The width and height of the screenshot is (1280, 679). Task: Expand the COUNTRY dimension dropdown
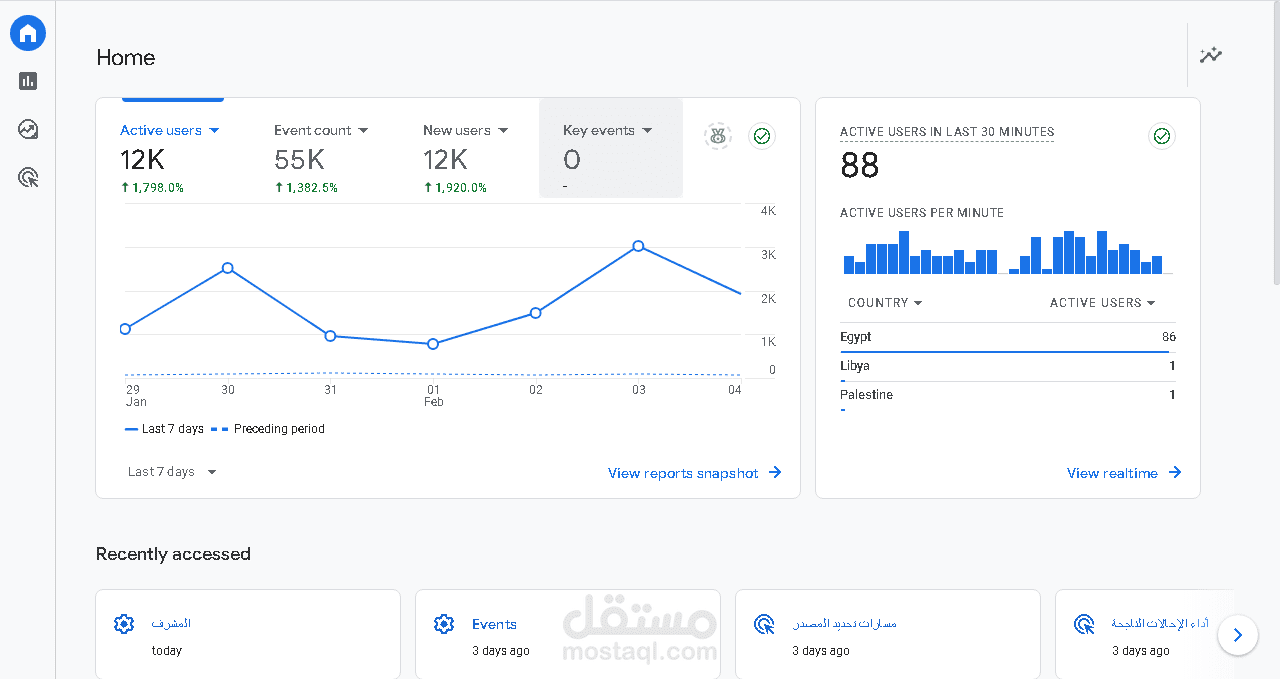[885, 303]
